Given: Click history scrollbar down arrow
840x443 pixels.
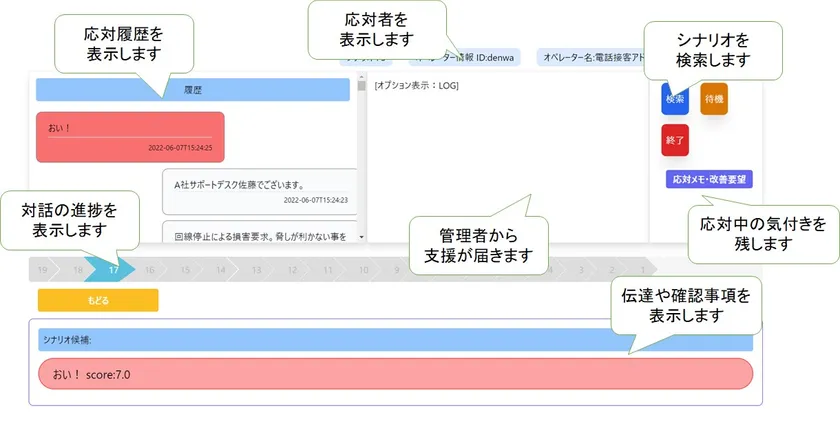Looking at the screenshot, I should [x=362, y=237].
